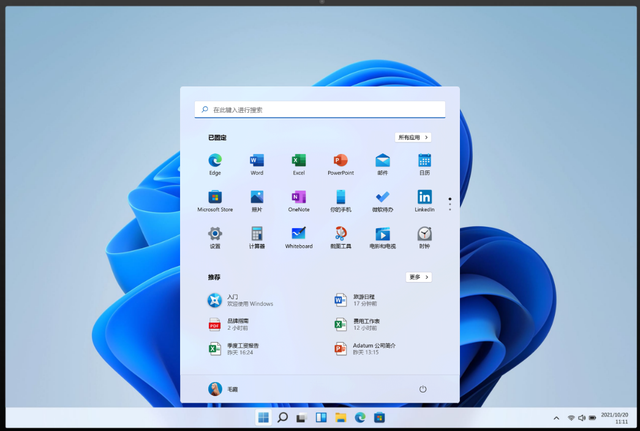Click the volume speaker tray icon

582,418
